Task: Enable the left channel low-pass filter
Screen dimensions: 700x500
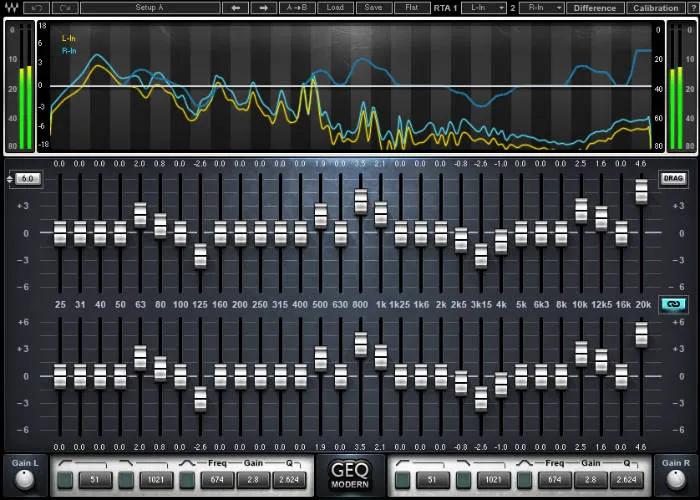Action: tap(125, 480)
